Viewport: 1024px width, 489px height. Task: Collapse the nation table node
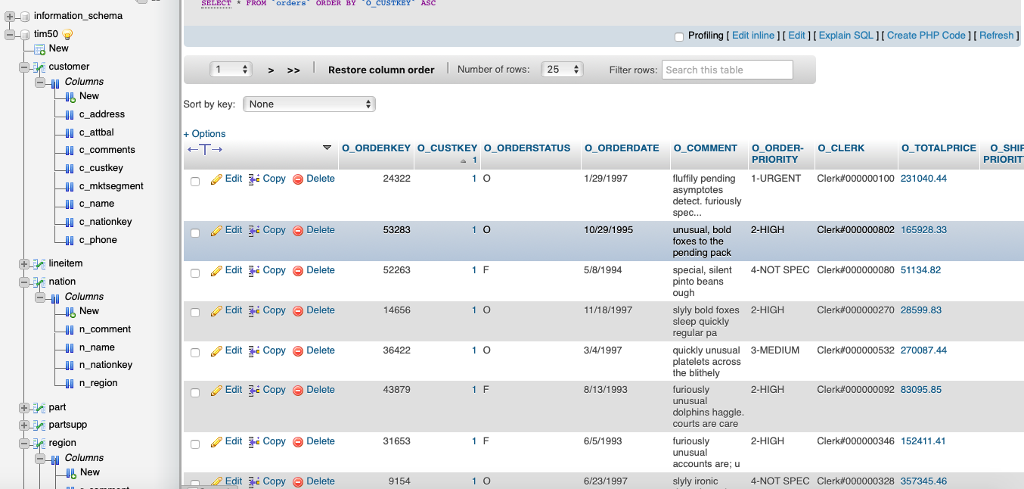click(25, 282)
